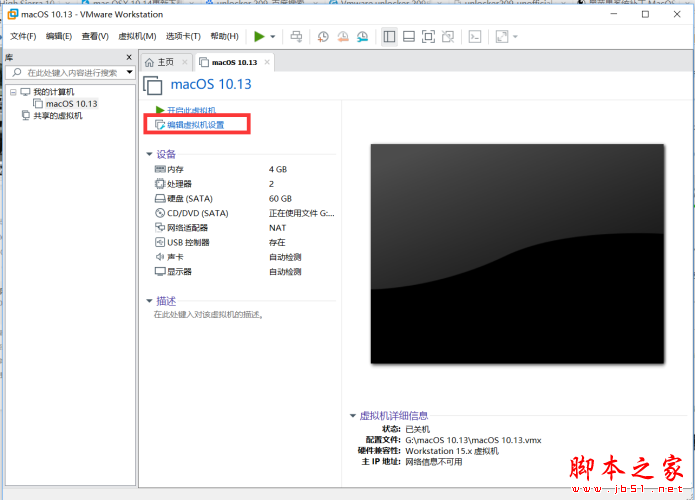The image size is (695, 500).
Task: Click the Unity mode toolbar icon
Action: coord(448,36)
